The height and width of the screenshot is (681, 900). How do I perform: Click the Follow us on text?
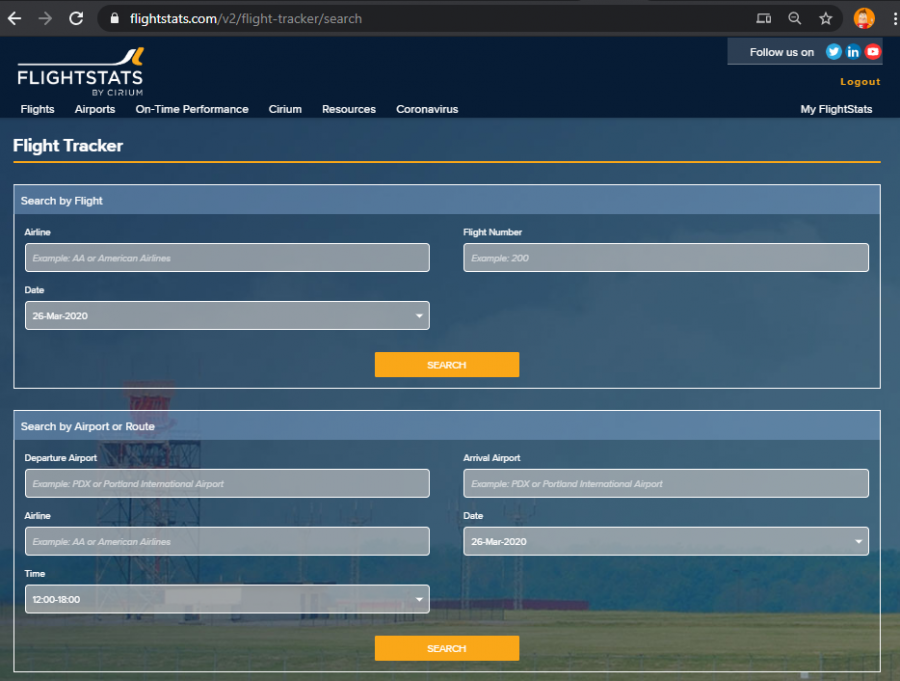click(781, 52)
